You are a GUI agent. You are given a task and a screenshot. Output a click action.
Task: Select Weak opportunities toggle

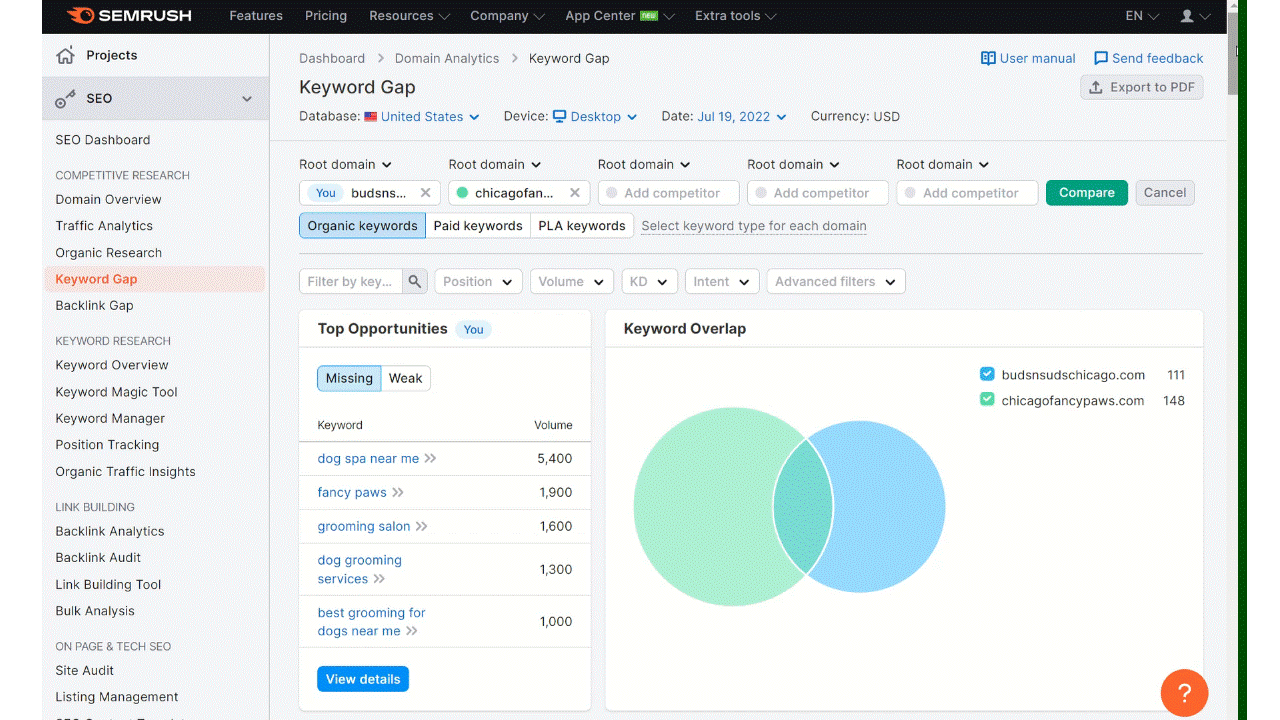point(406,378)
